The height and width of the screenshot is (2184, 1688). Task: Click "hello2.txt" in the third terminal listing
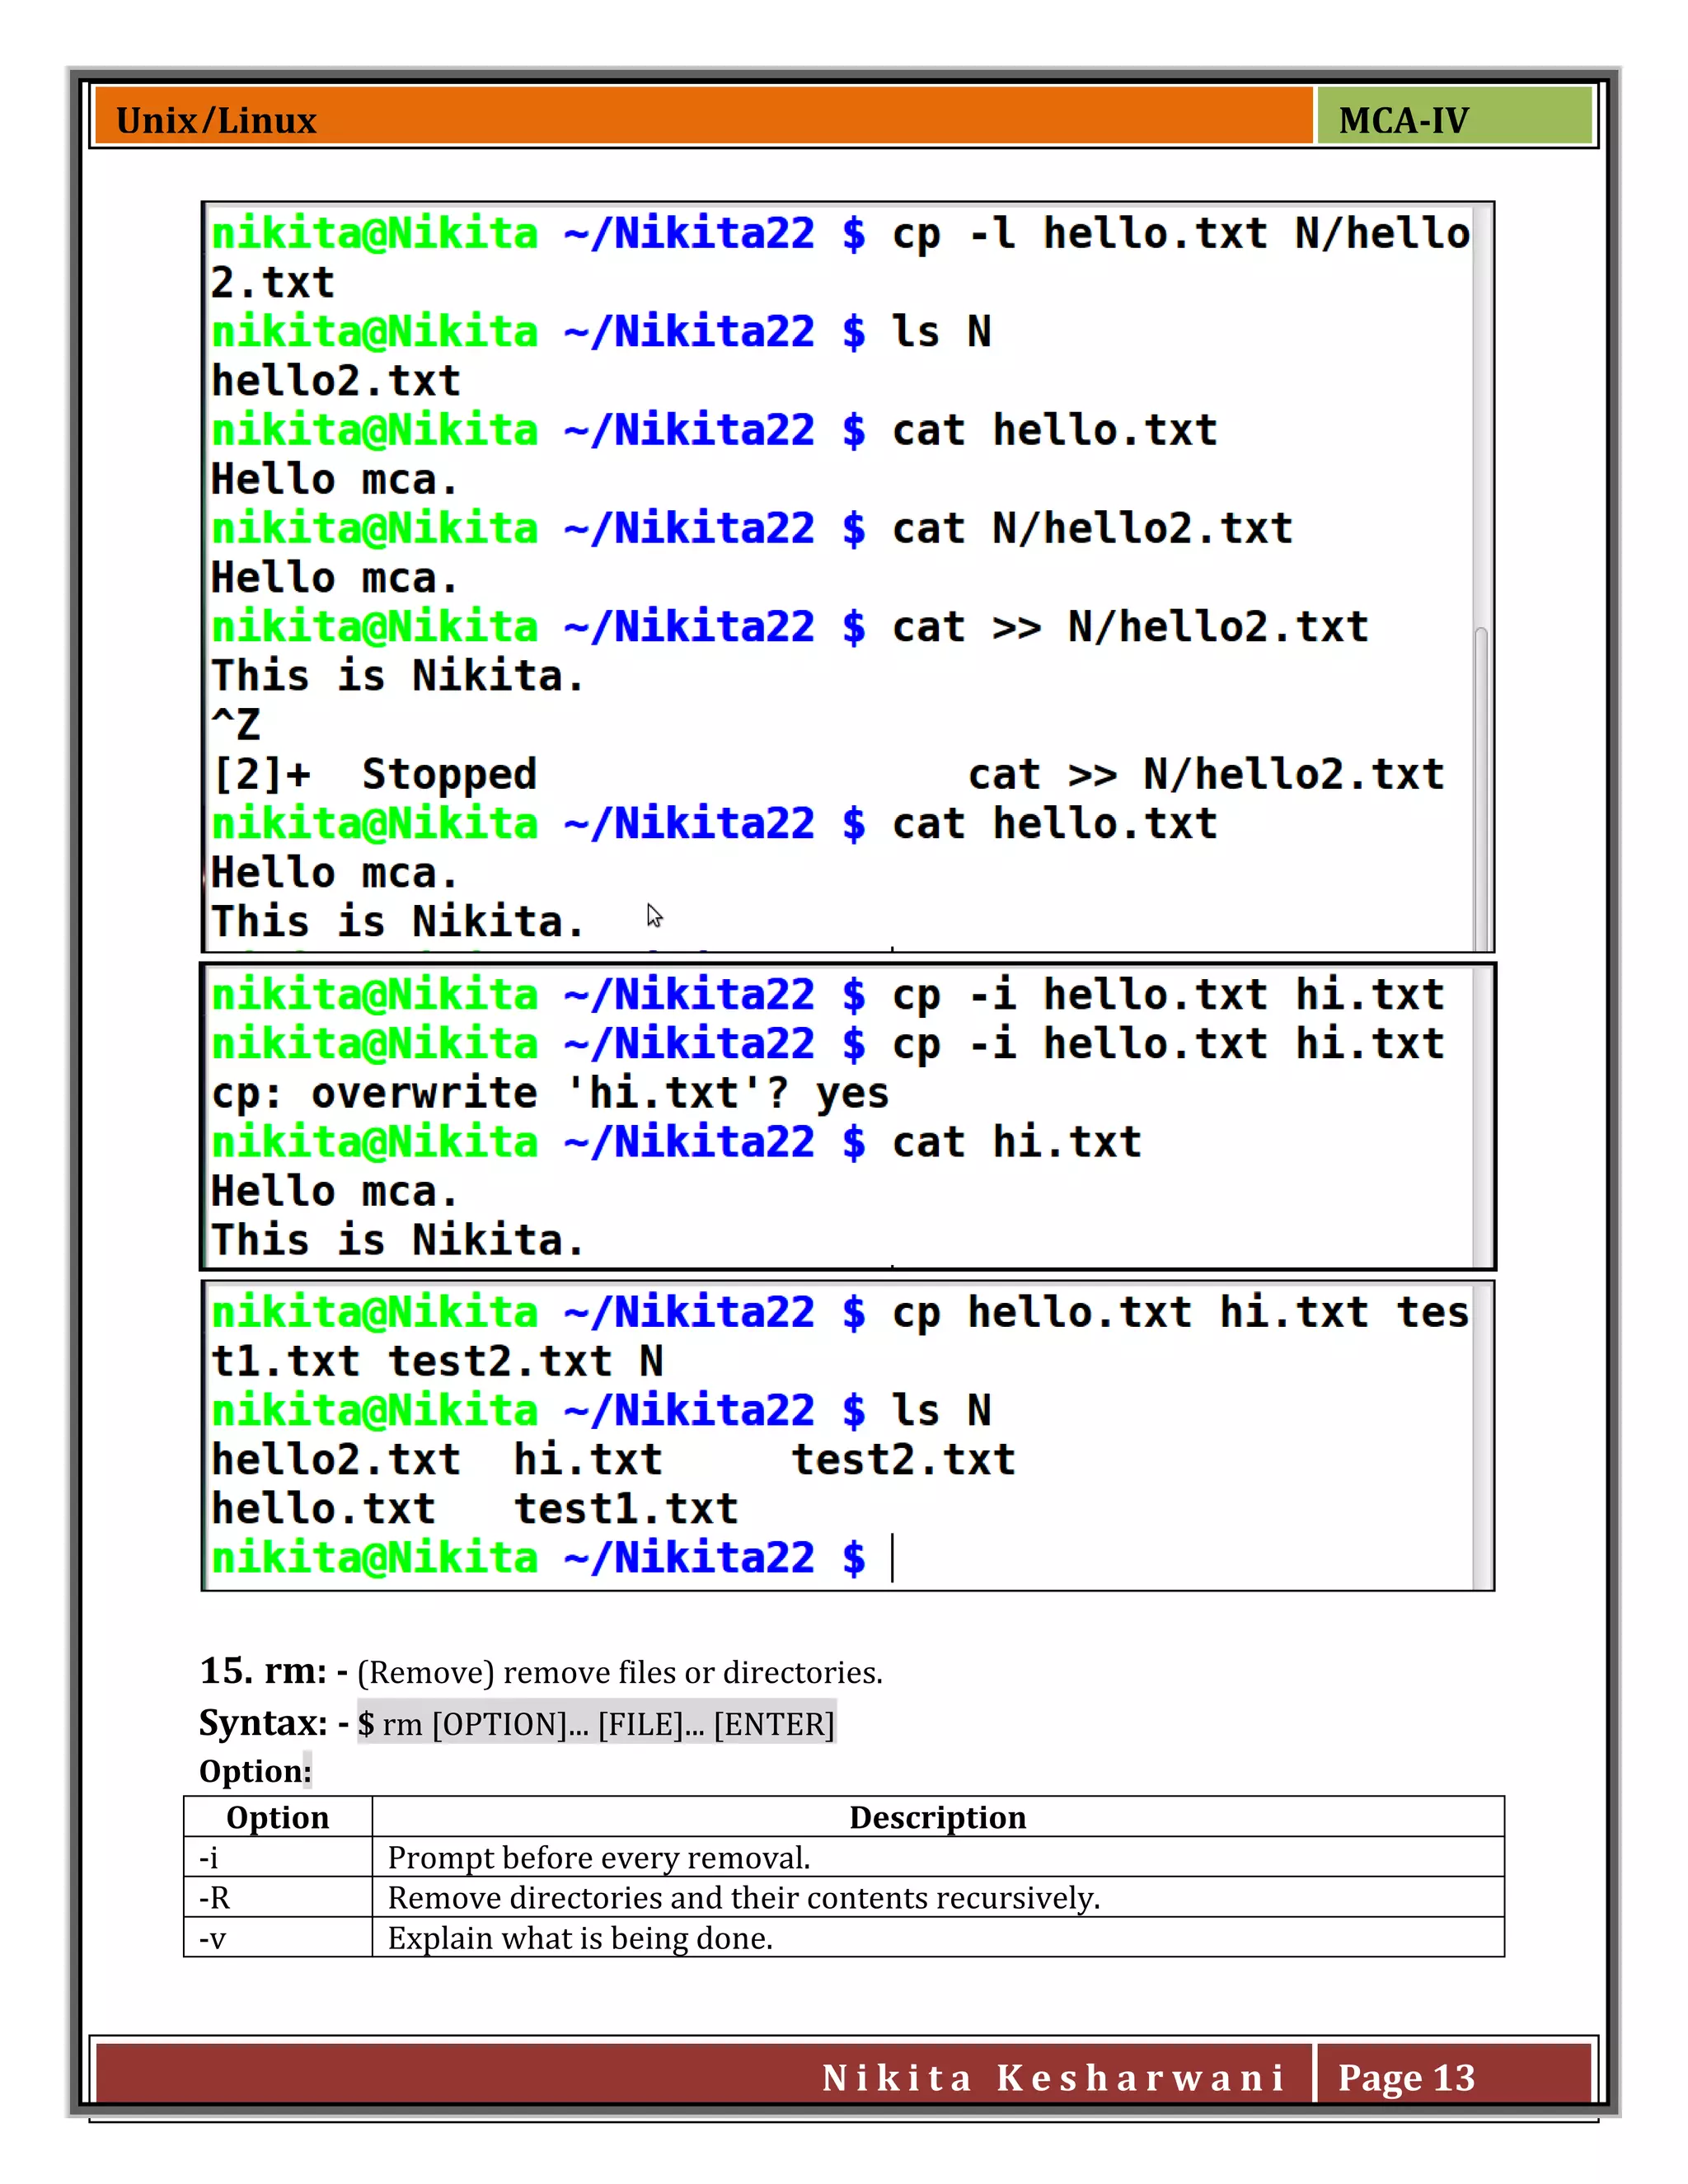tap(336, 1460)
